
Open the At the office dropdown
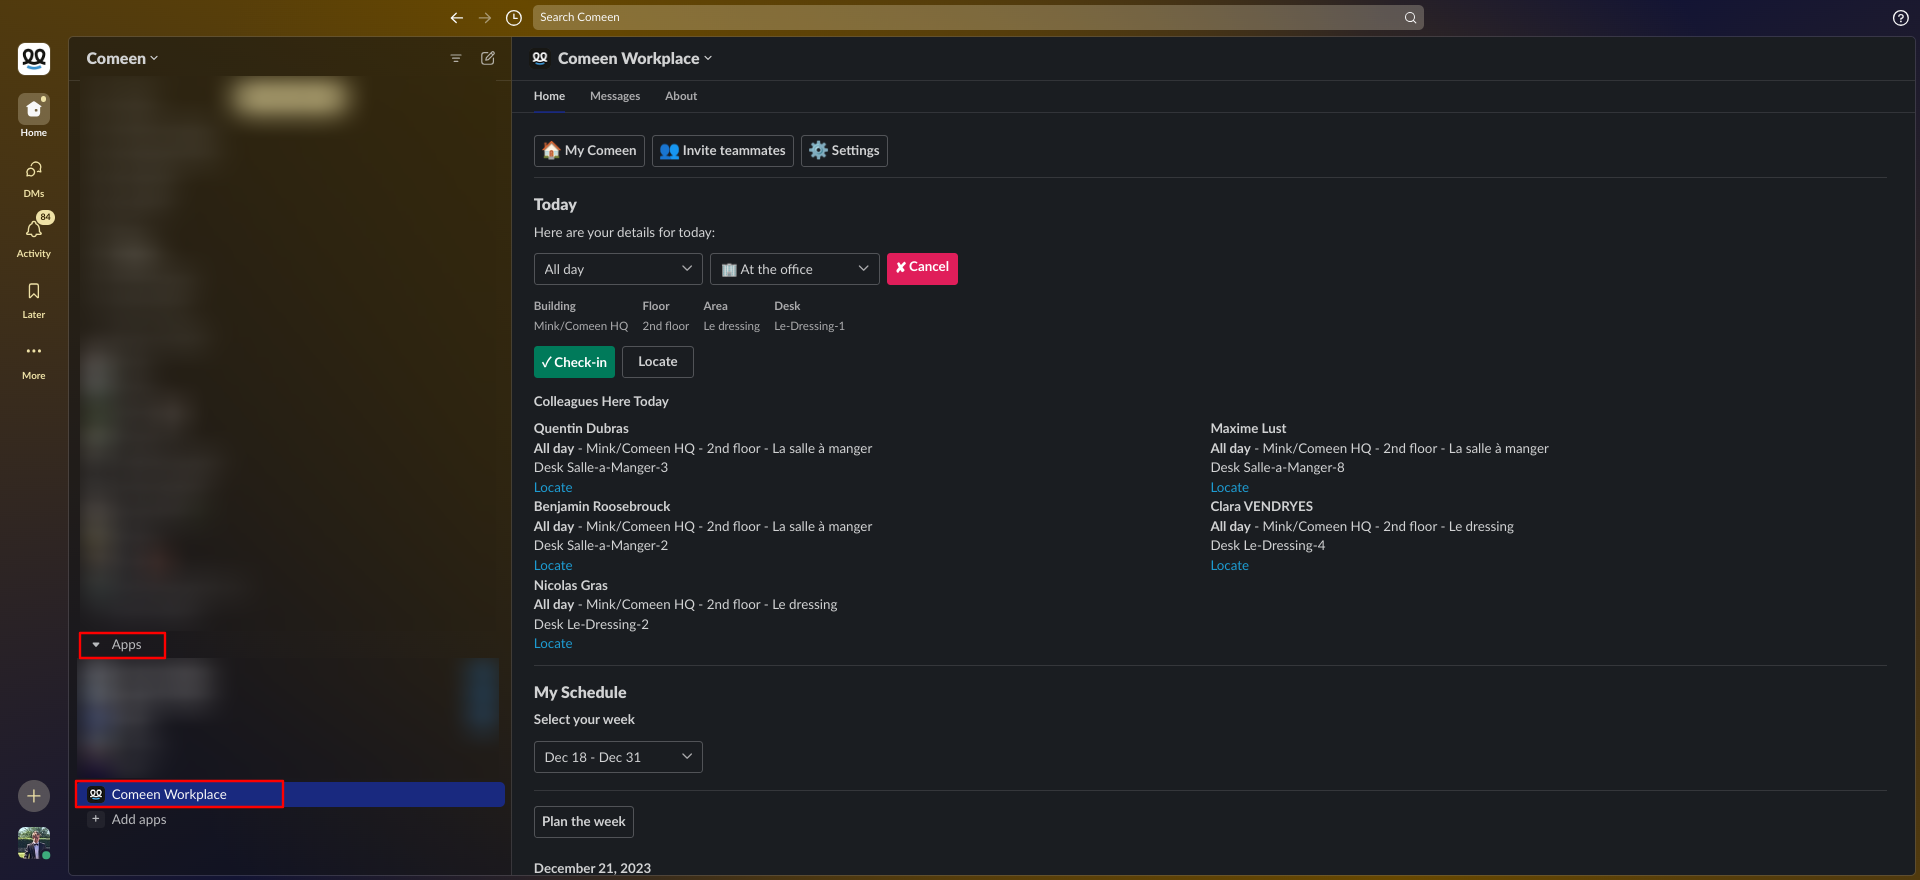pos(795,269)
